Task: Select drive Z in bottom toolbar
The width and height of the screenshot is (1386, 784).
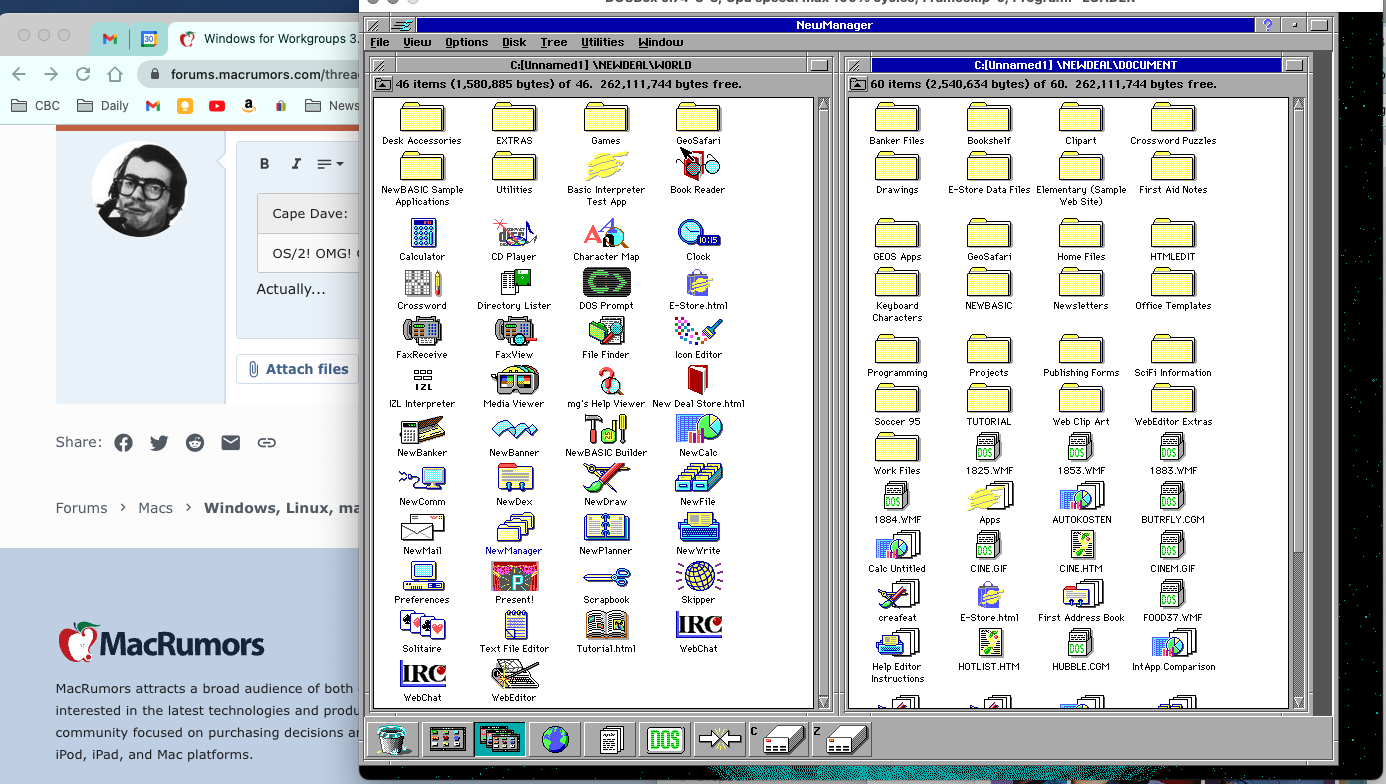Action: coord(841,740)
